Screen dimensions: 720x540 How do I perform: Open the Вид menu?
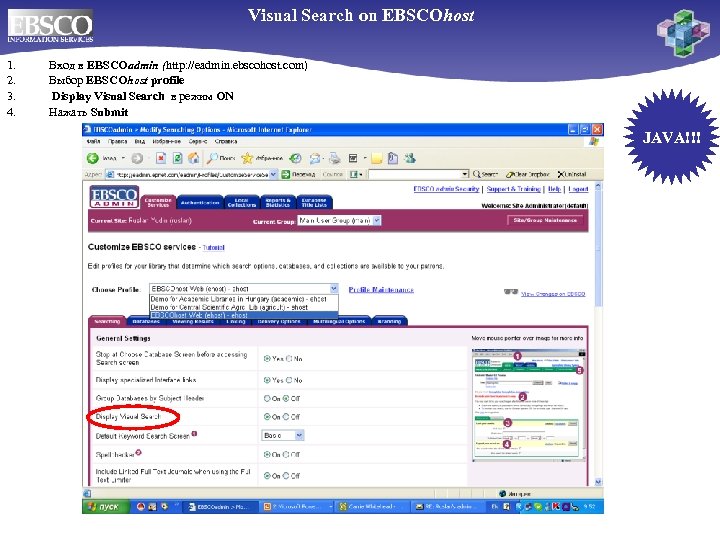click(x=140, y=141)
